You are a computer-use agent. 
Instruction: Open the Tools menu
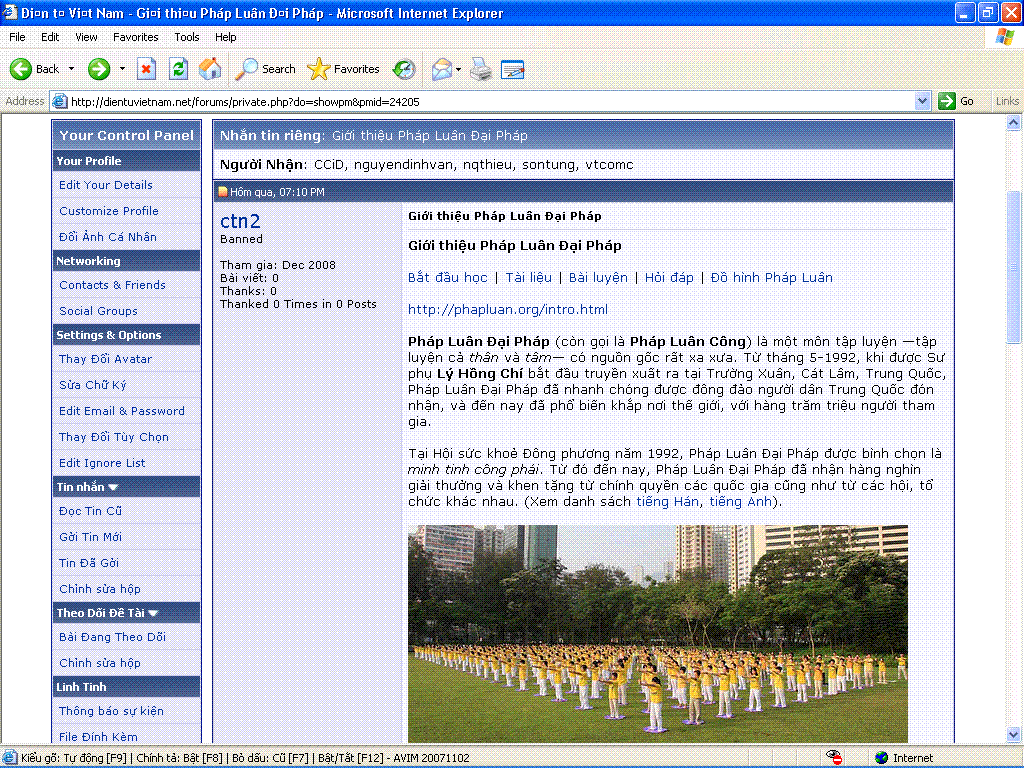pyautogui.click(x=186, y=37)
